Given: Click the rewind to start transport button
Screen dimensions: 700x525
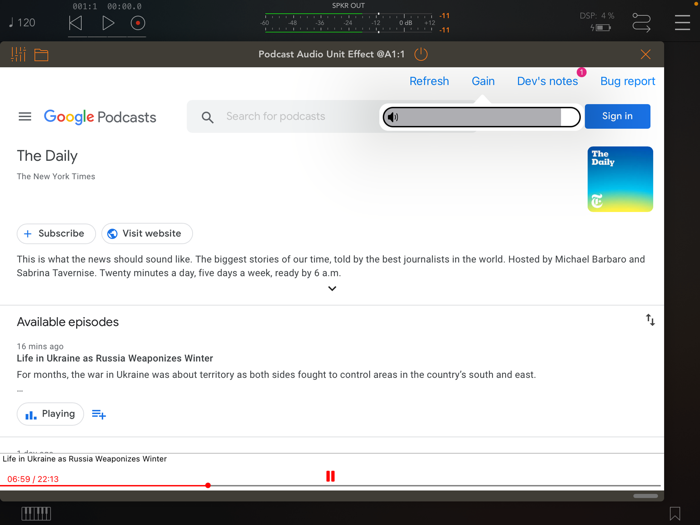Looking at the screenshot, I should click(x=75, y=23).
